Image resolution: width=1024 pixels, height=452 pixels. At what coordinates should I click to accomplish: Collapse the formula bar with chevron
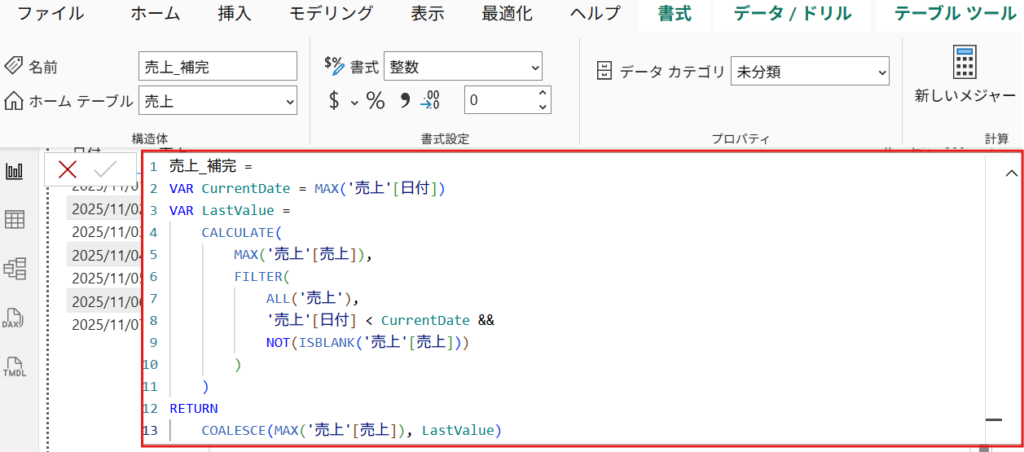tap(1010, 172)
